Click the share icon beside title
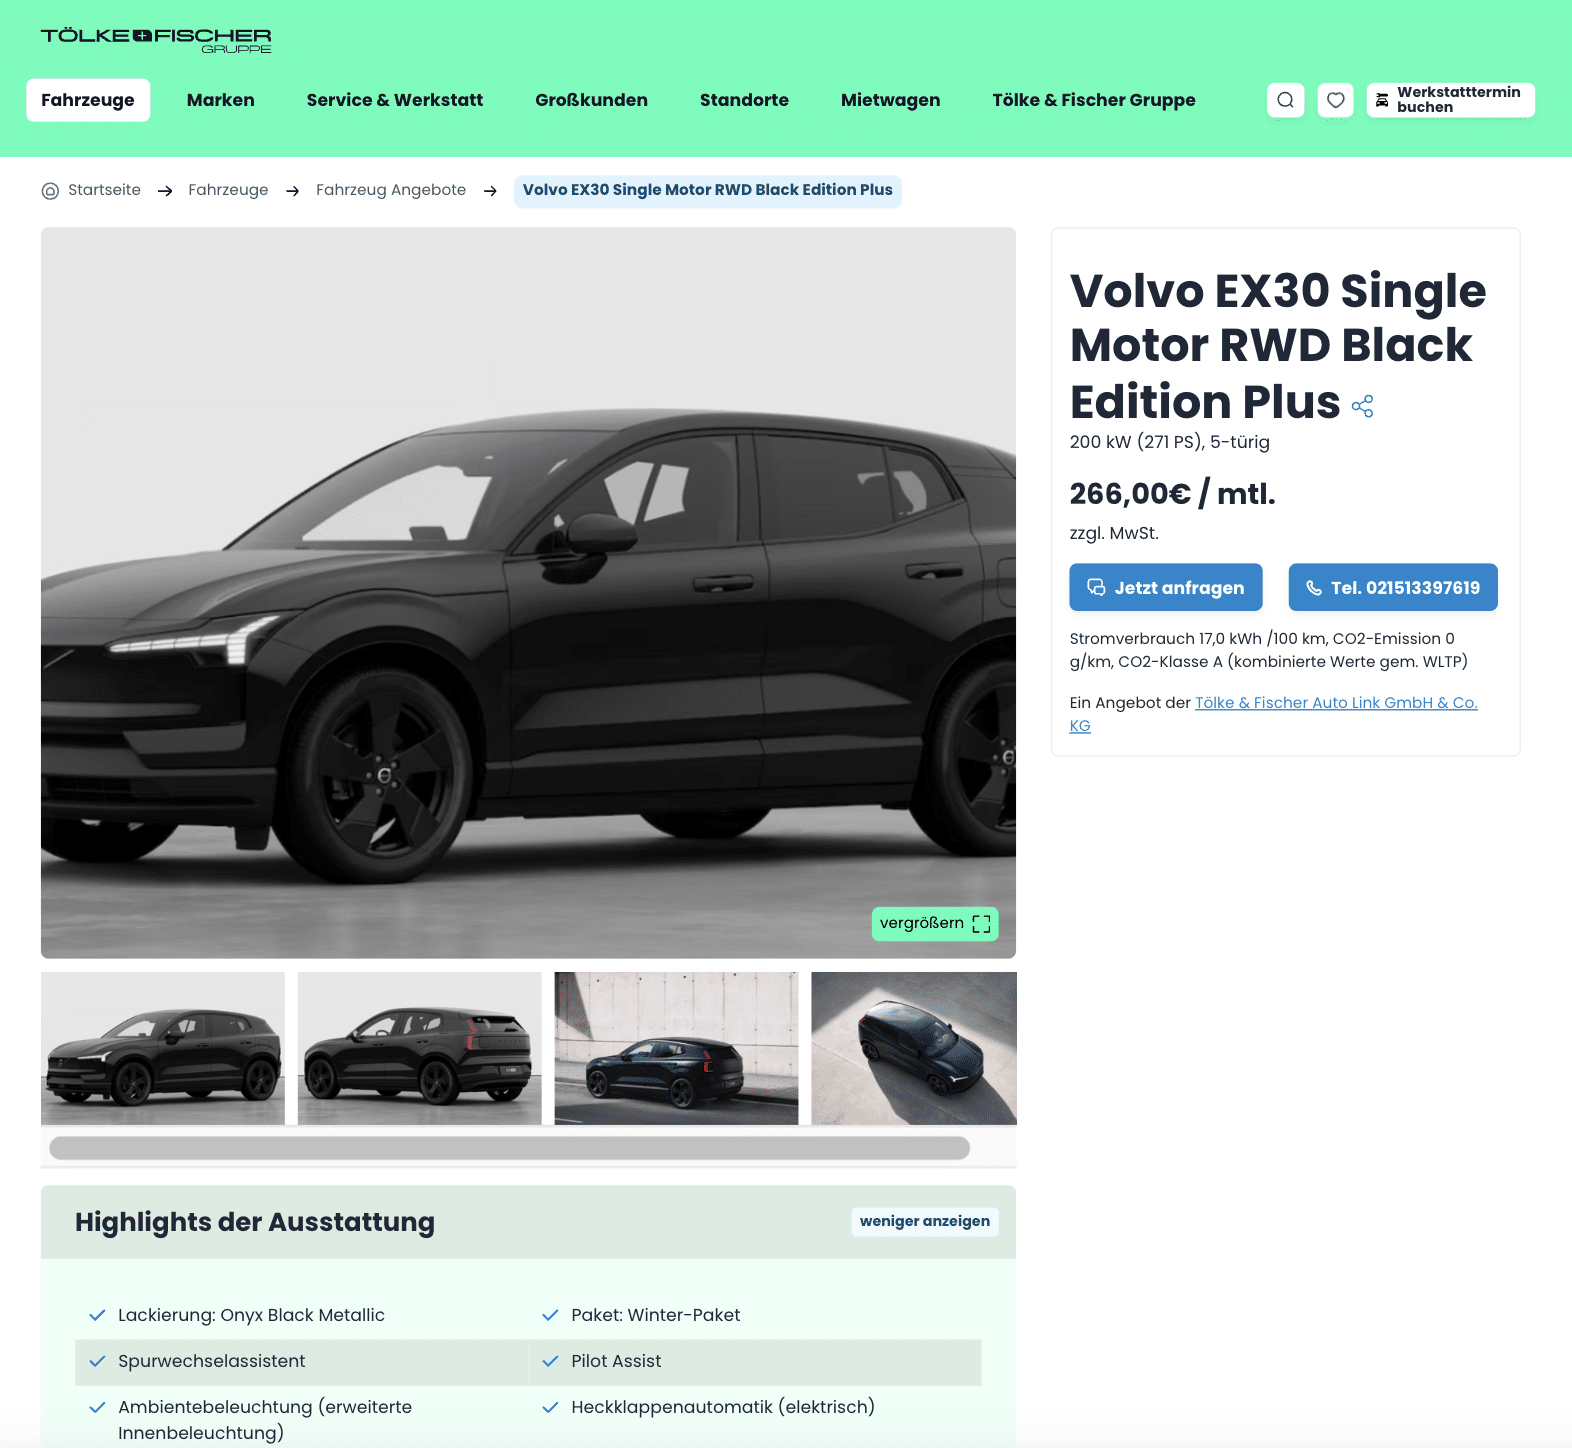 [x=1362, y=406]
